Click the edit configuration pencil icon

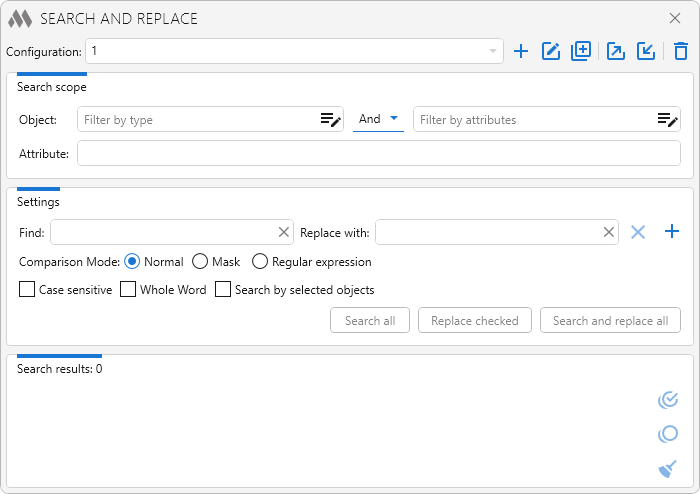(x=550, y=51)
